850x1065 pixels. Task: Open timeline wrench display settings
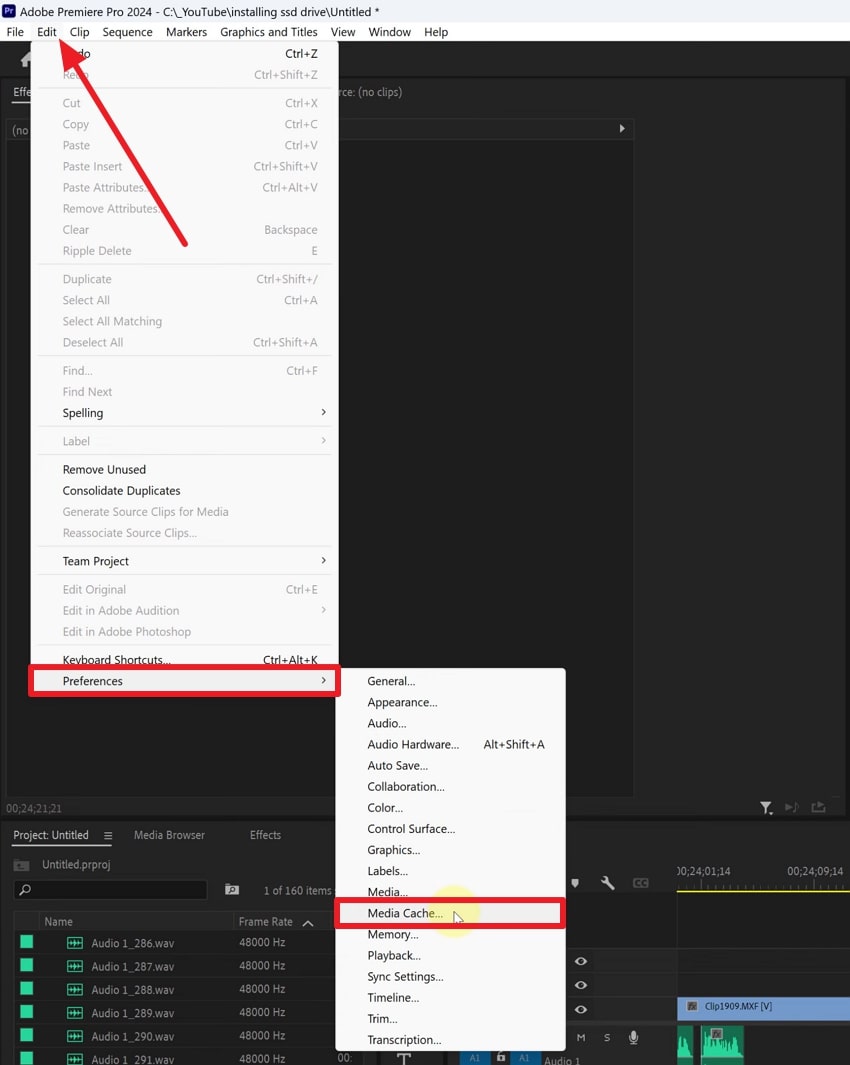pos(607,883)
